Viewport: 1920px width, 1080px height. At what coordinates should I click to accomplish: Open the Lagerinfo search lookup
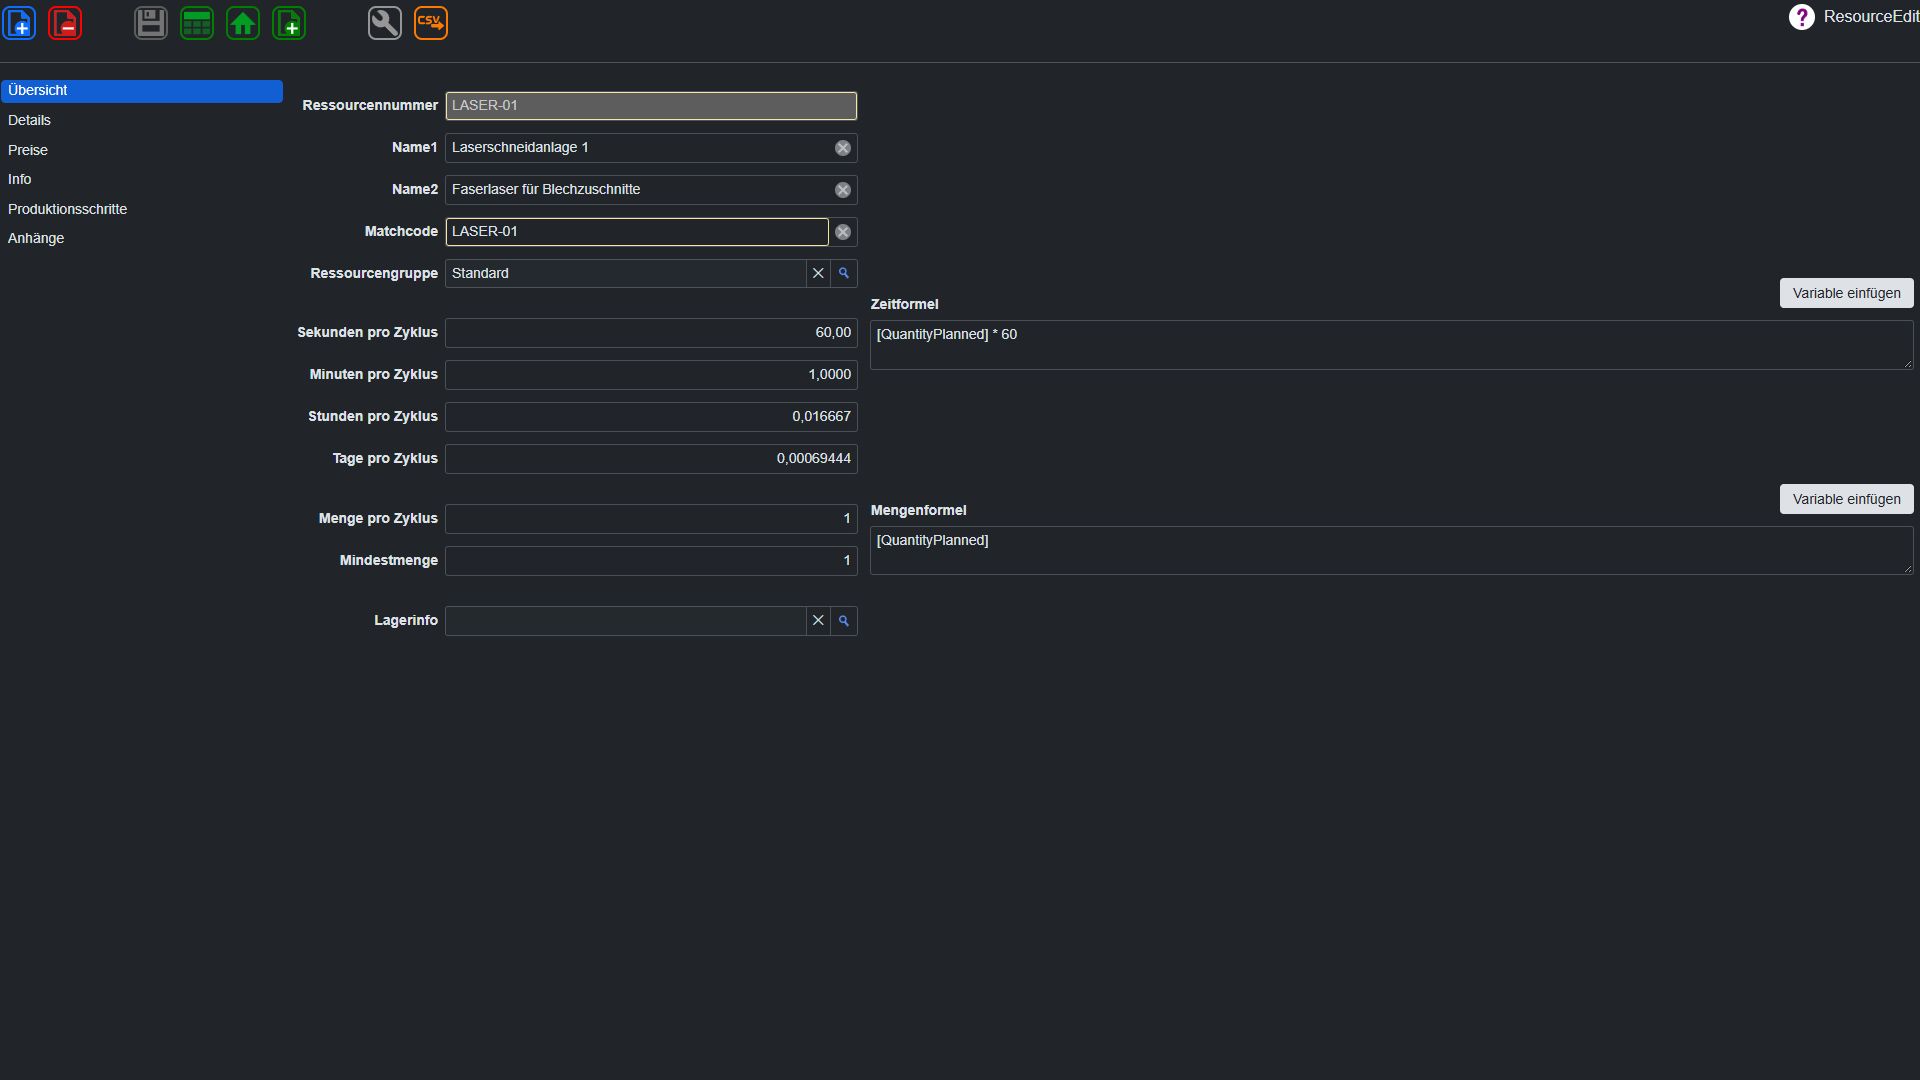coord(844,621)
